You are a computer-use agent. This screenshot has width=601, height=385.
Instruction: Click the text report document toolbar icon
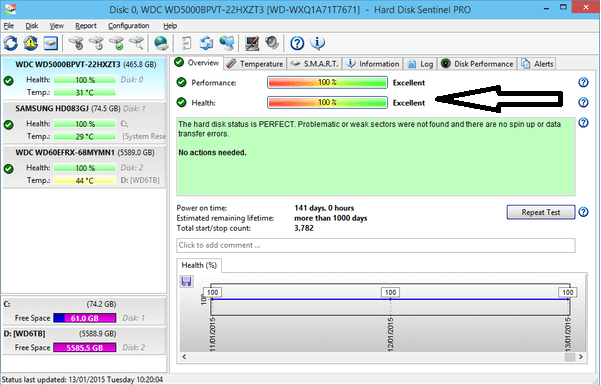click(x=186, y=43)
